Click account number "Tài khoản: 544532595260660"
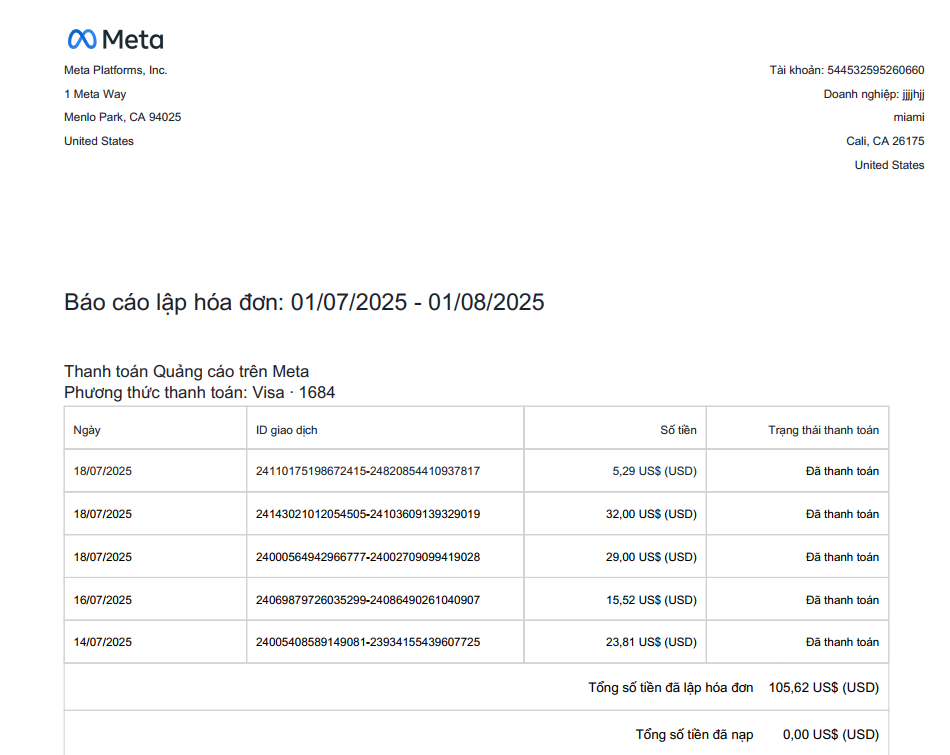 [x=847, y=70]
